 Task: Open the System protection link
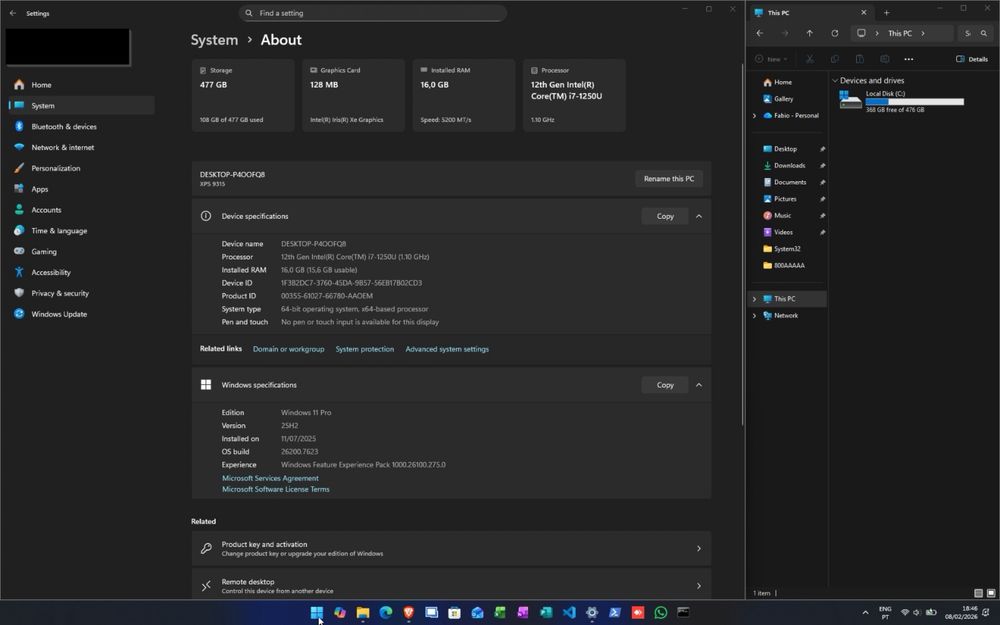tap(365, 349)
